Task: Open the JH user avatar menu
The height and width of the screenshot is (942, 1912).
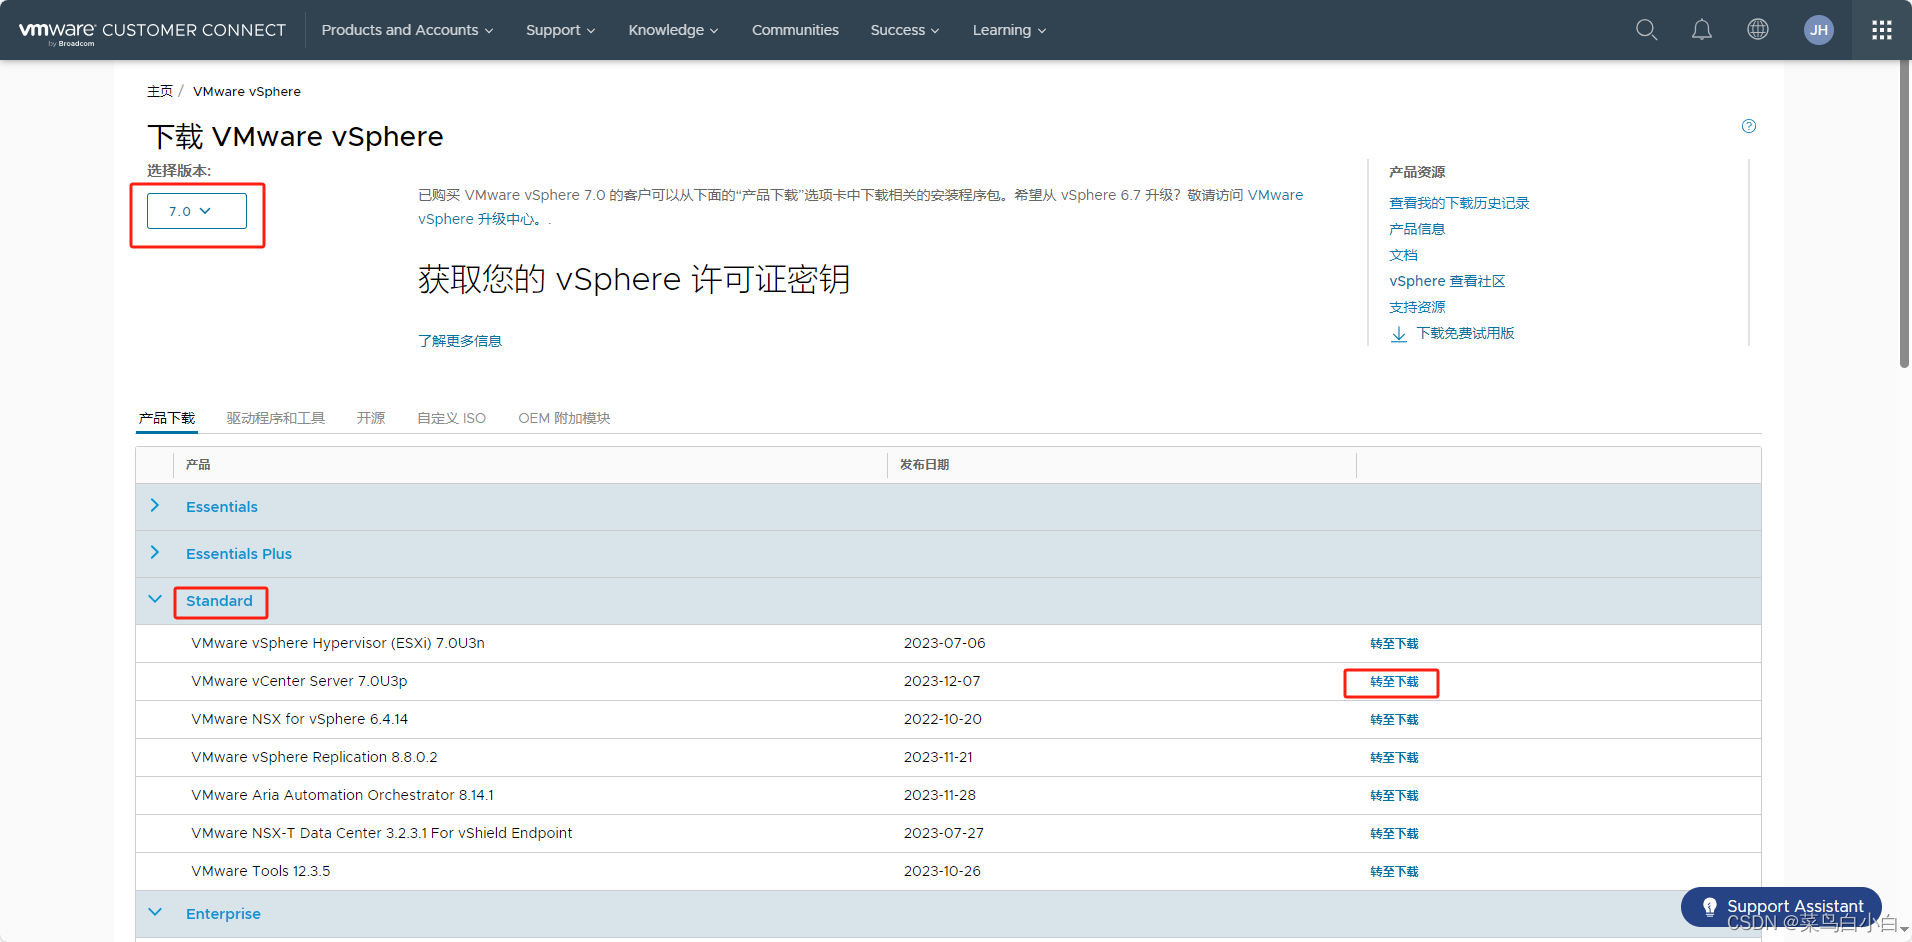Action: (x=1818, y=30)
